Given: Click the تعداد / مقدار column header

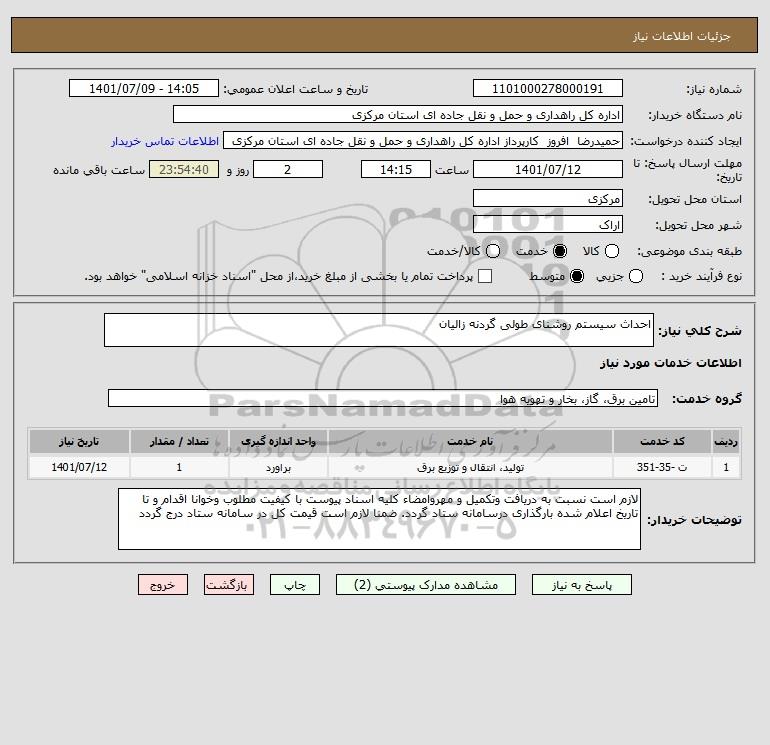Looking at the screenshot, I should point(179,441).
